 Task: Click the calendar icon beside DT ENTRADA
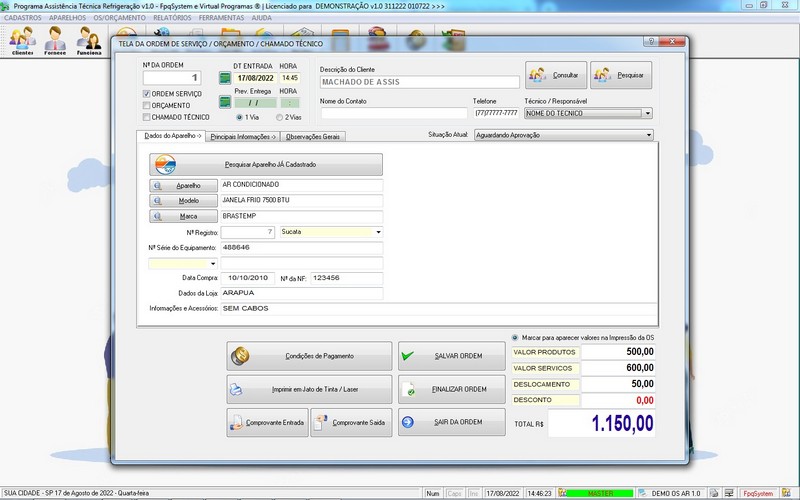pos(225,78)
